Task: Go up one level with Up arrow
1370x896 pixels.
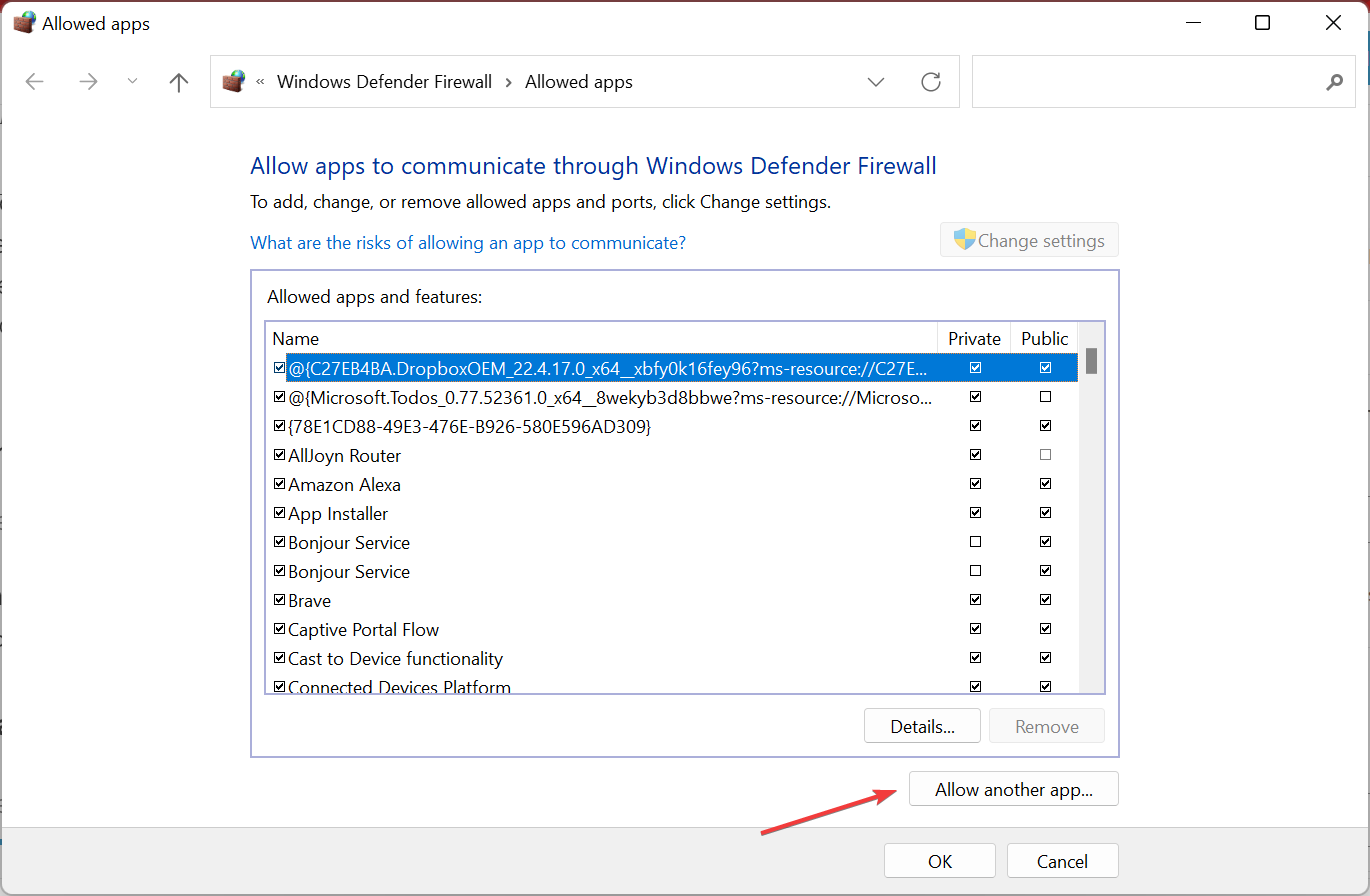Action: [179, 82]
